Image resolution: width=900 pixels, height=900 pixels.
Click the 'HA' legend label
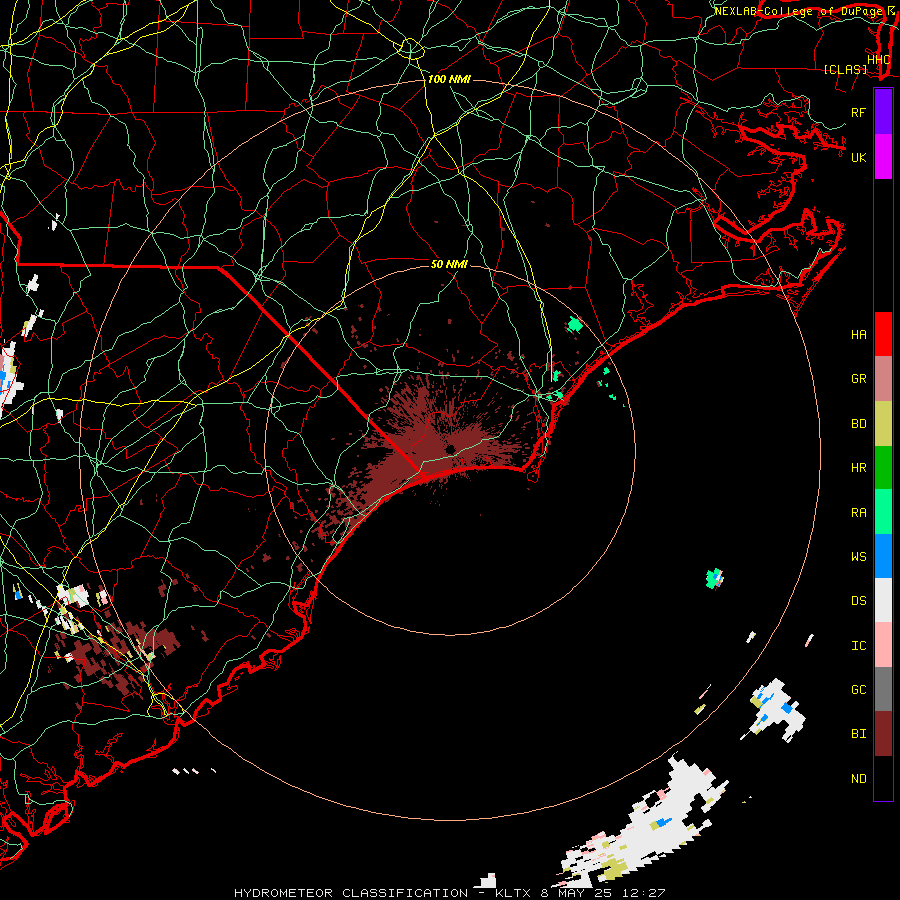click(858, 335)
